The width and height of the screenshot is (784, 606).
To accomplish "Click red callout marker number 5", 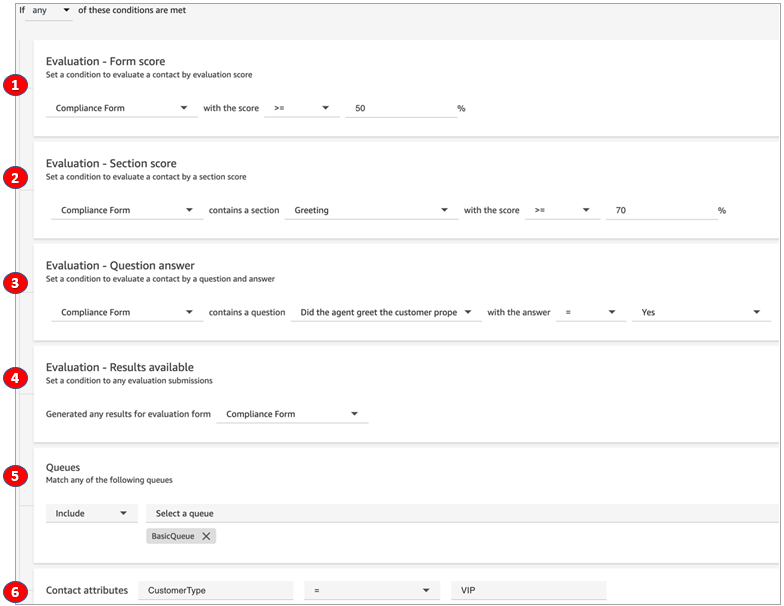I will pyautogui.click(x=14, y=476).
